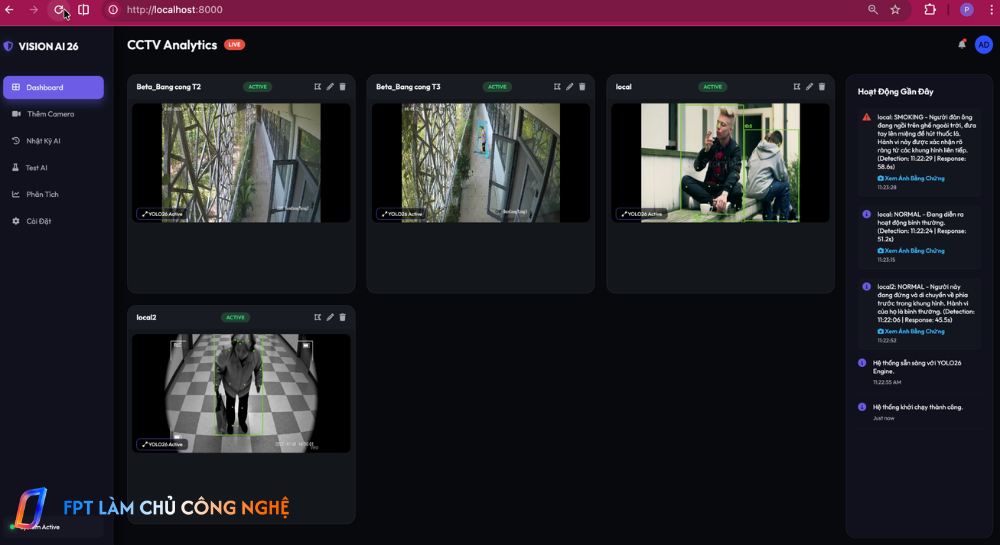Open the browser zoom control

[873, 10]
